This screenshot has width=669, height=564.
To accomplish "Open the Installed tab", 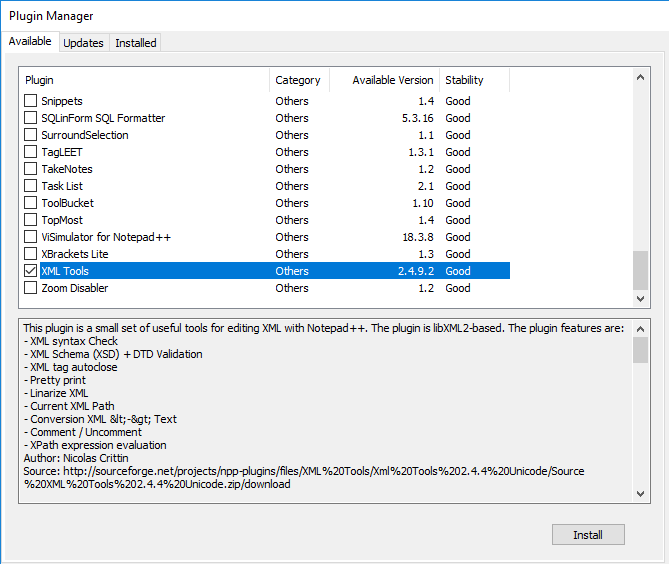I will pyautogui.click(x=136, y=43).
